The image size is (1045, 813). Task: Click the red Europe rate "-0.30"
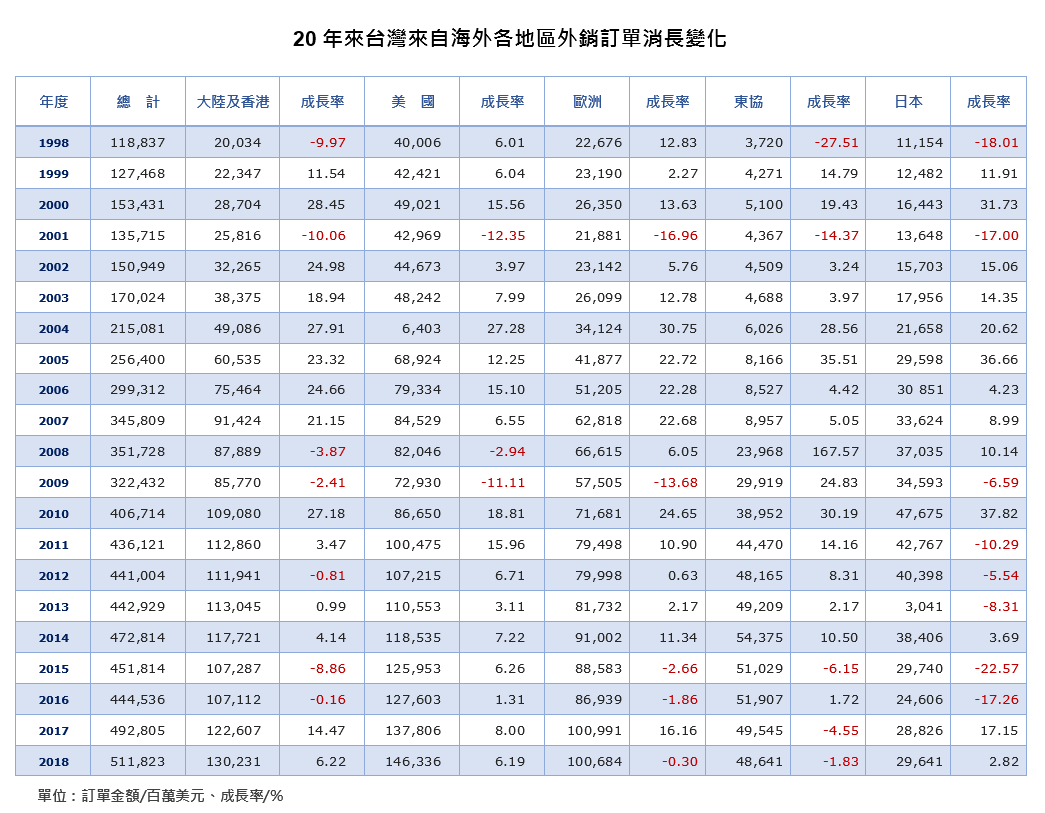click(x=679, y=762)
